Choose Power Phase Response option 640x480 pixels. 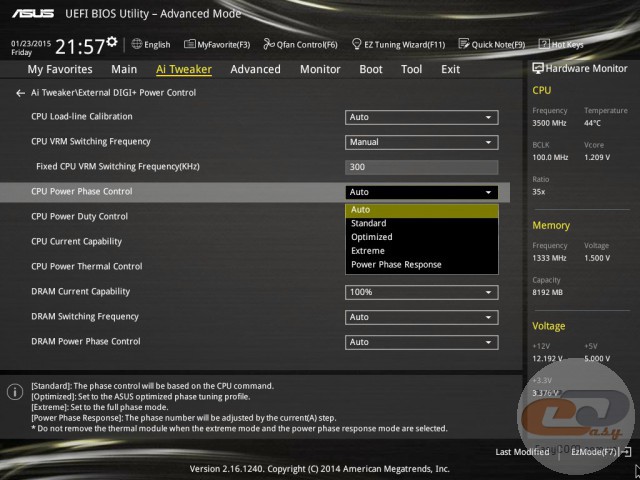click(422, 265)
